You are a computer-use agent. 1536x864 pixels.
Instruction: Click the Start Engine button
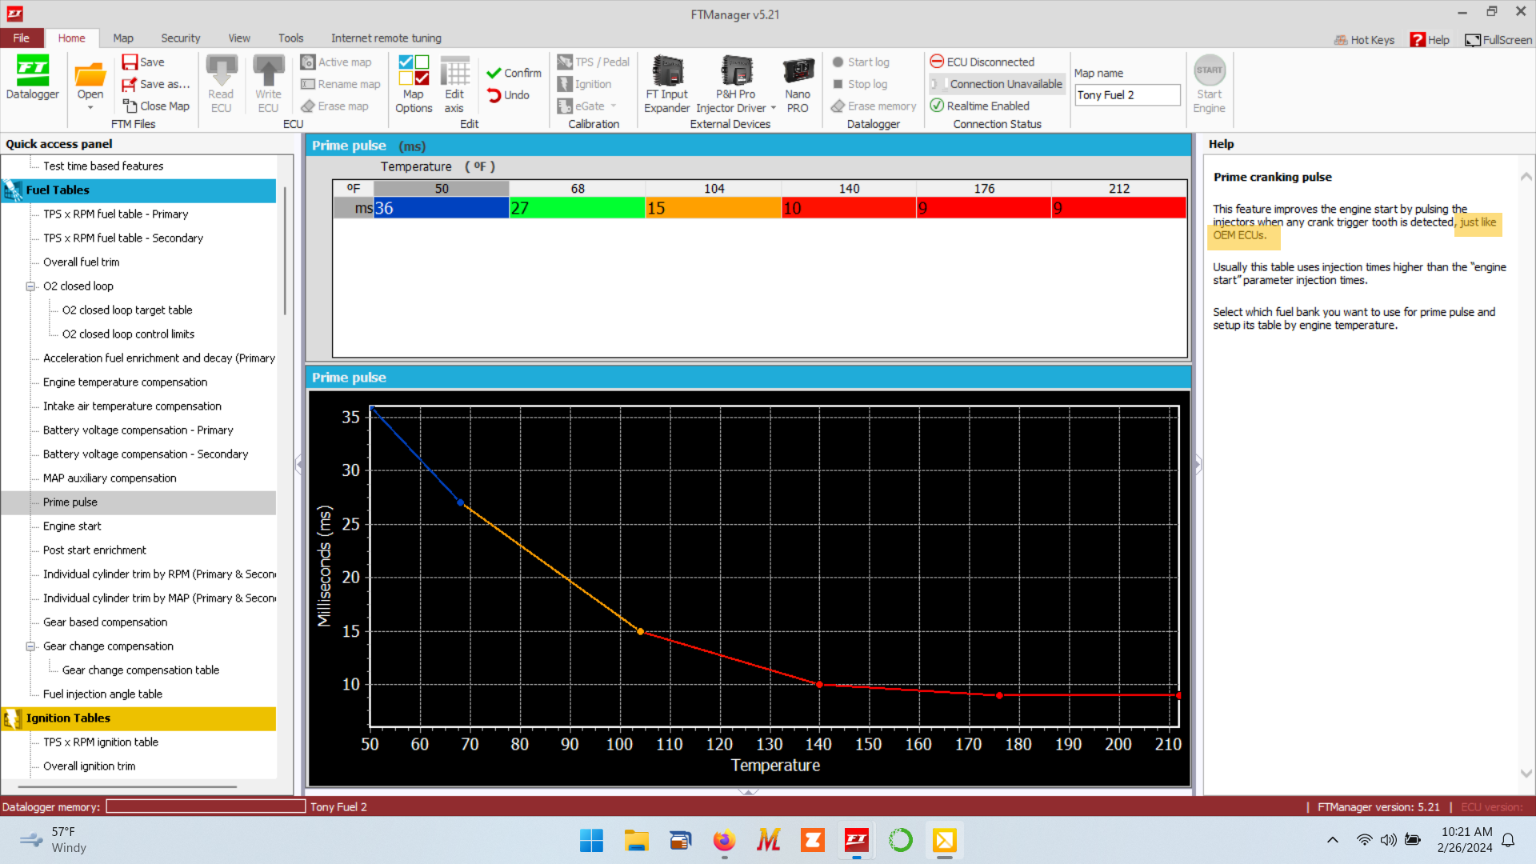click(1209, 84)
